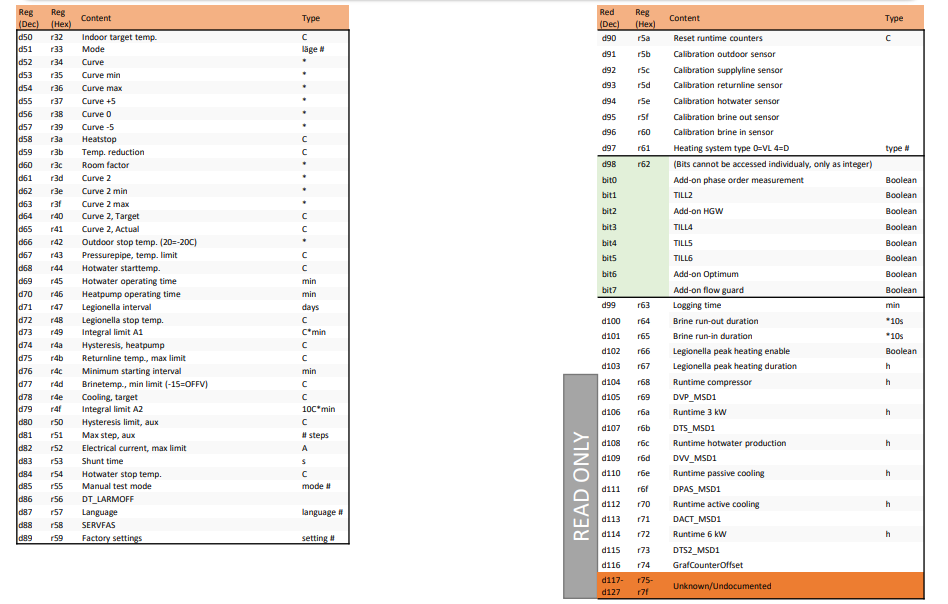948x604 pixels.
Task: Select the 'läge #' type value
Action: coord(313,49)
